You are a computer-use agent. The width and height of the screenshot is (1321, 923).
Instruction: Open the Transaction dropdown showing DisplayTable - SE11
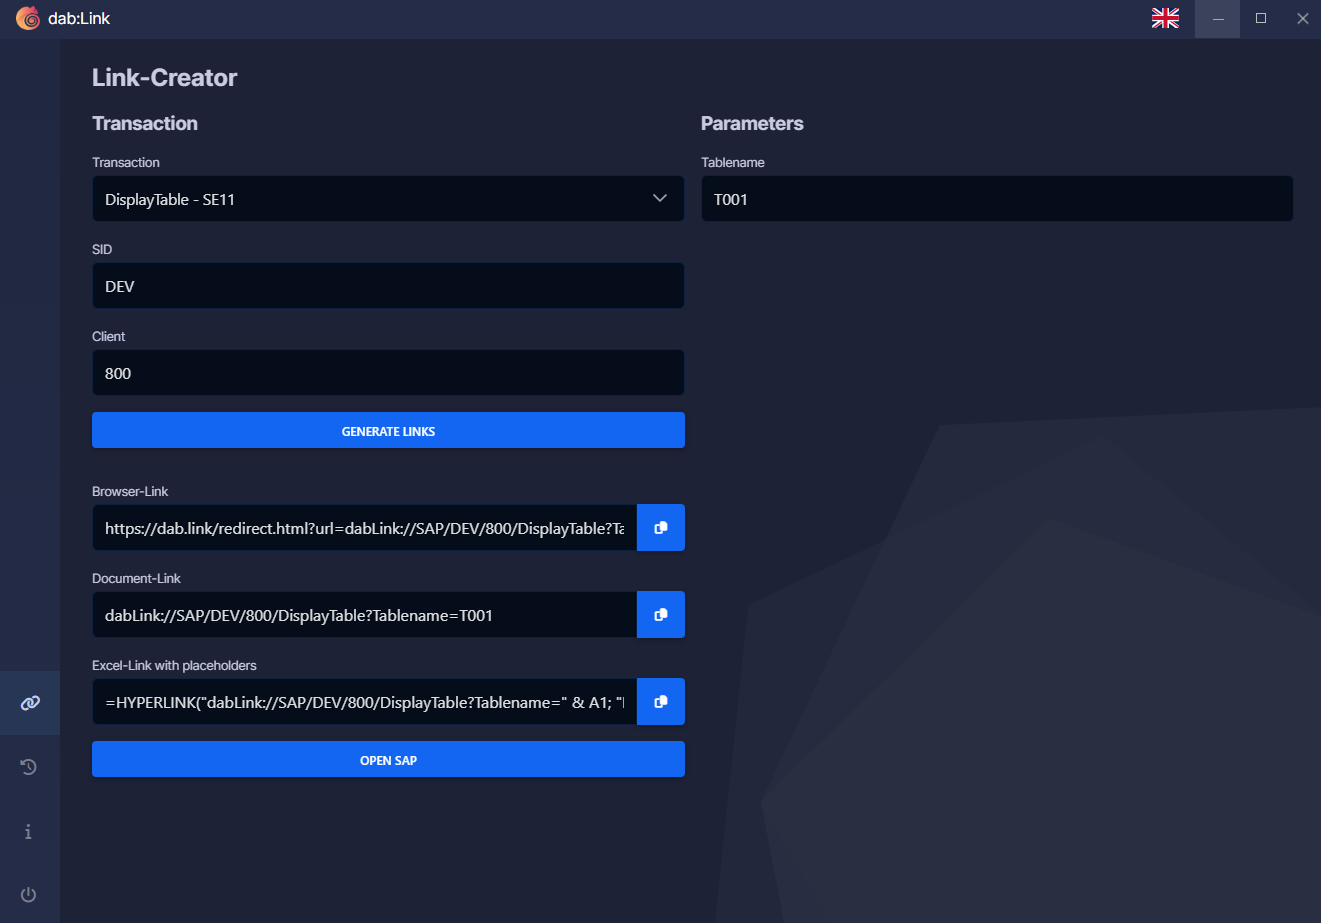tap(388, 198)
